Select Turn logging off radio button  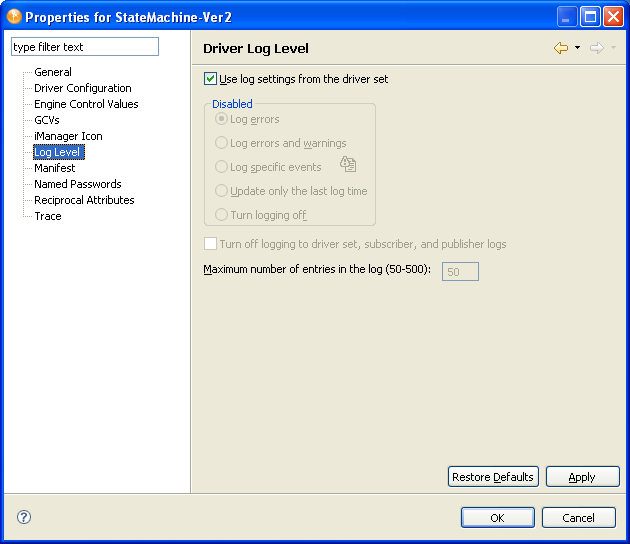pos(221,215)
